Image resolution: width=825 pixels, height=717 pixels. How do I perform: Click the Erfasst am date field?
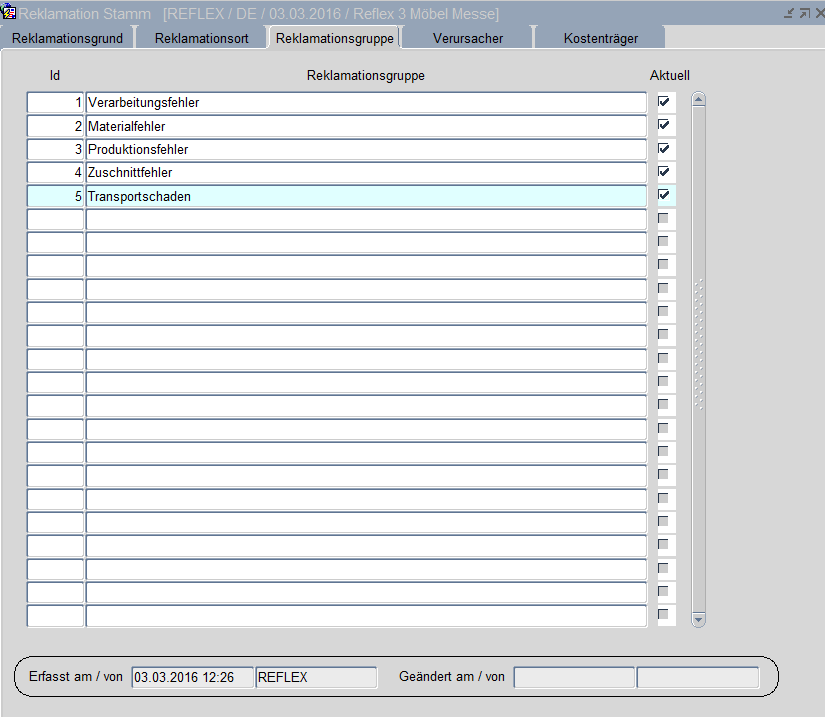point(192,677)
